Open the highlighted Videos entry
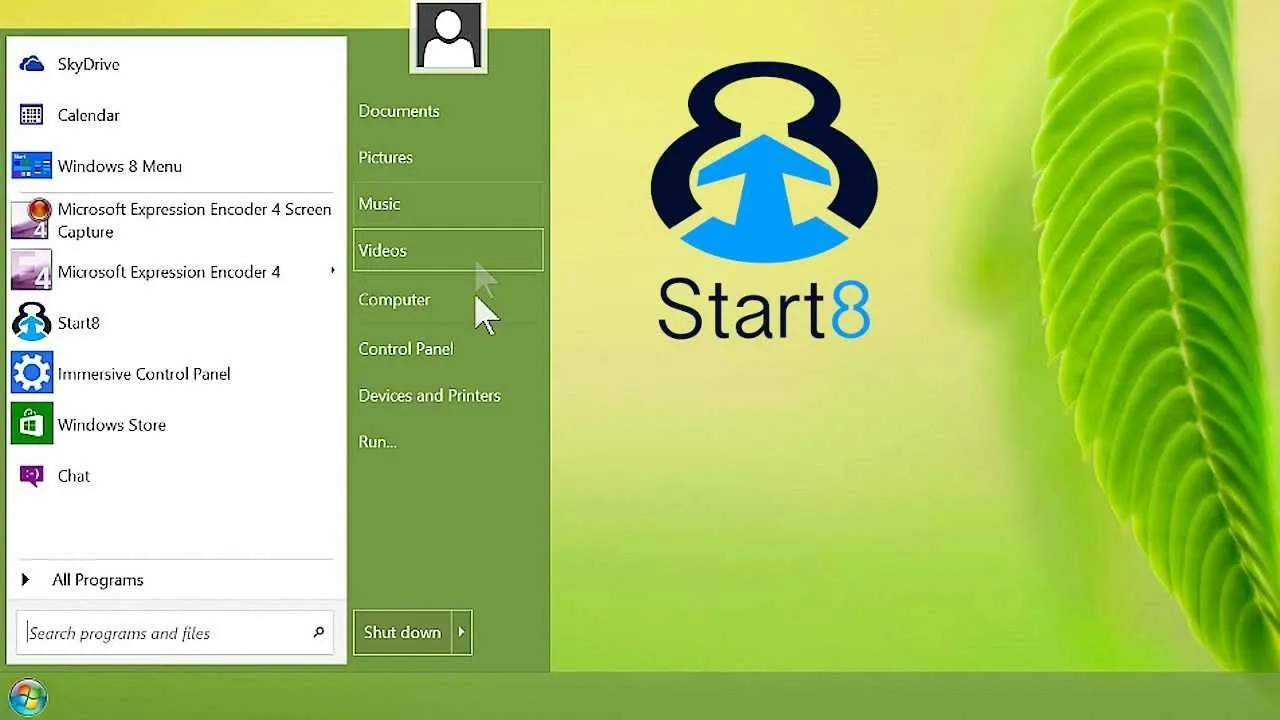Viewport: 1280px width, 720px height. pos(448,250)
